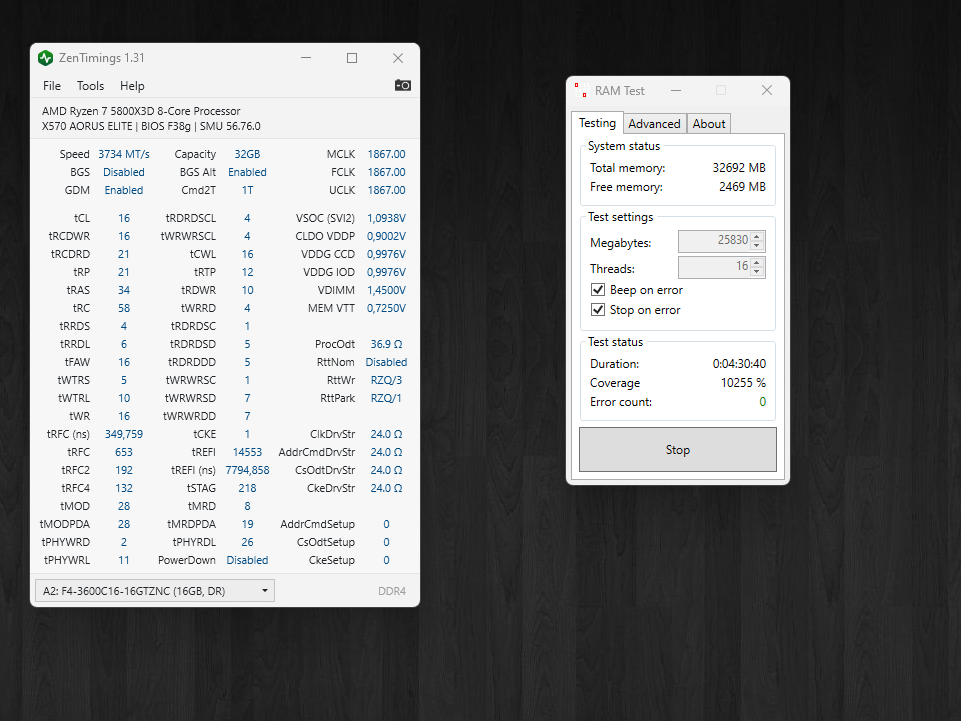Screen dimensions: 961x721
Task: Click the Error count value 0
Action: 762,402
